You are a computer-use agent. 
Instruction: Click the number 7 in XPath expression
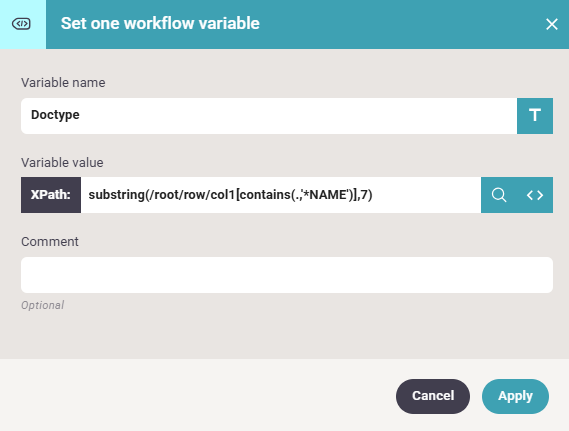point(364,195)
